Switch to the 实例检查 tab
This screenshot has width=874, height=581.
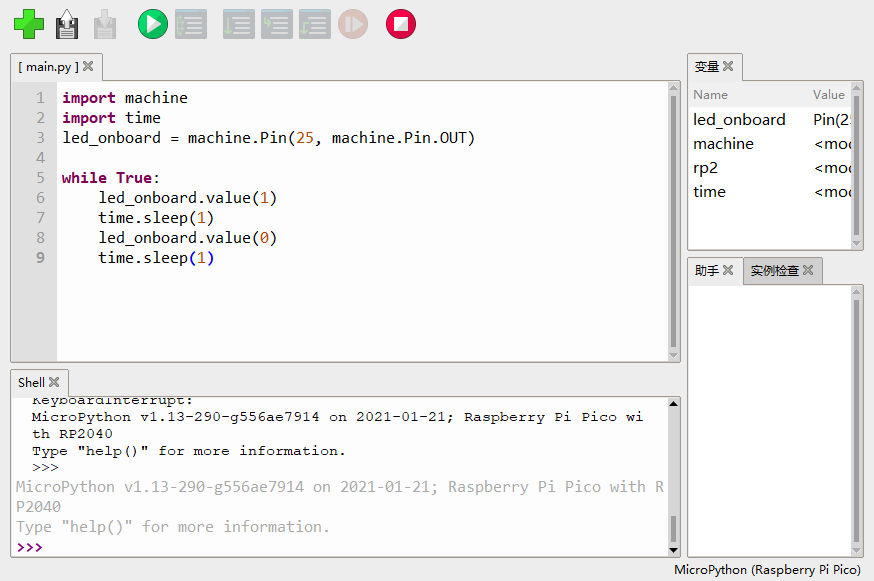[775, 270]
